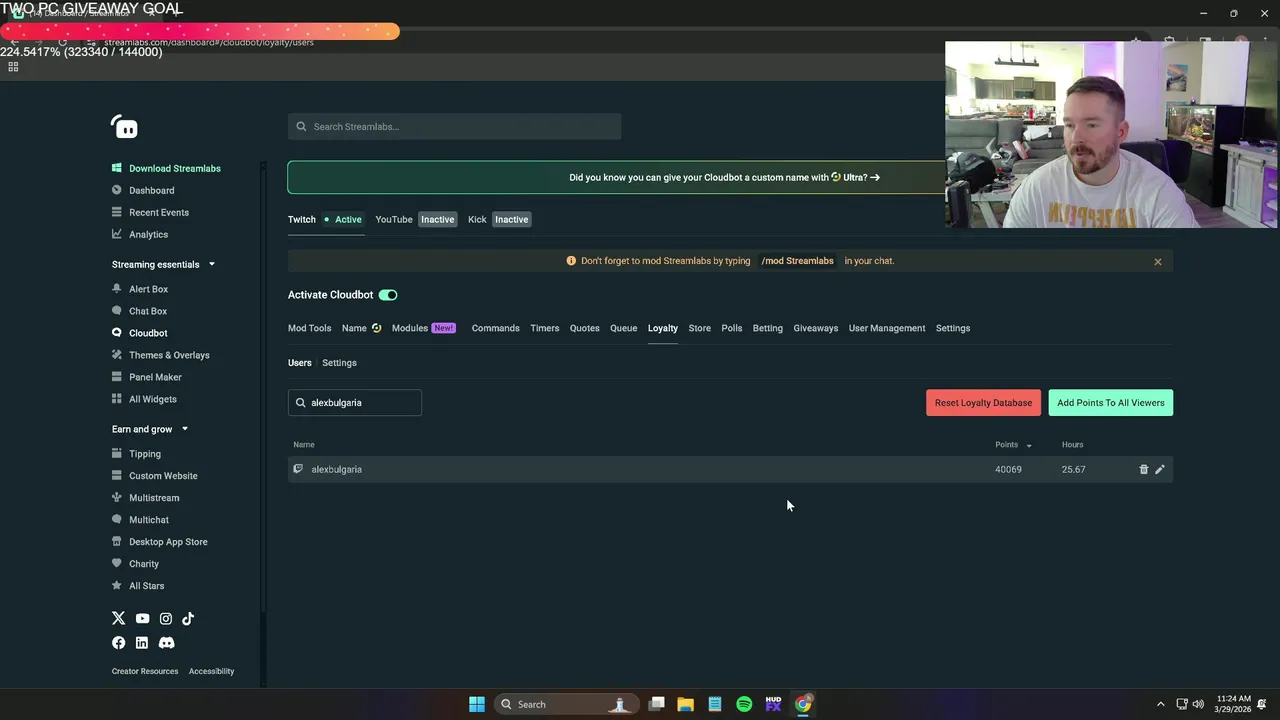The height and width of the screenshot is (720, 1280).
Task: Focus the Search Streamlabs field
Action: coord(455,127)
